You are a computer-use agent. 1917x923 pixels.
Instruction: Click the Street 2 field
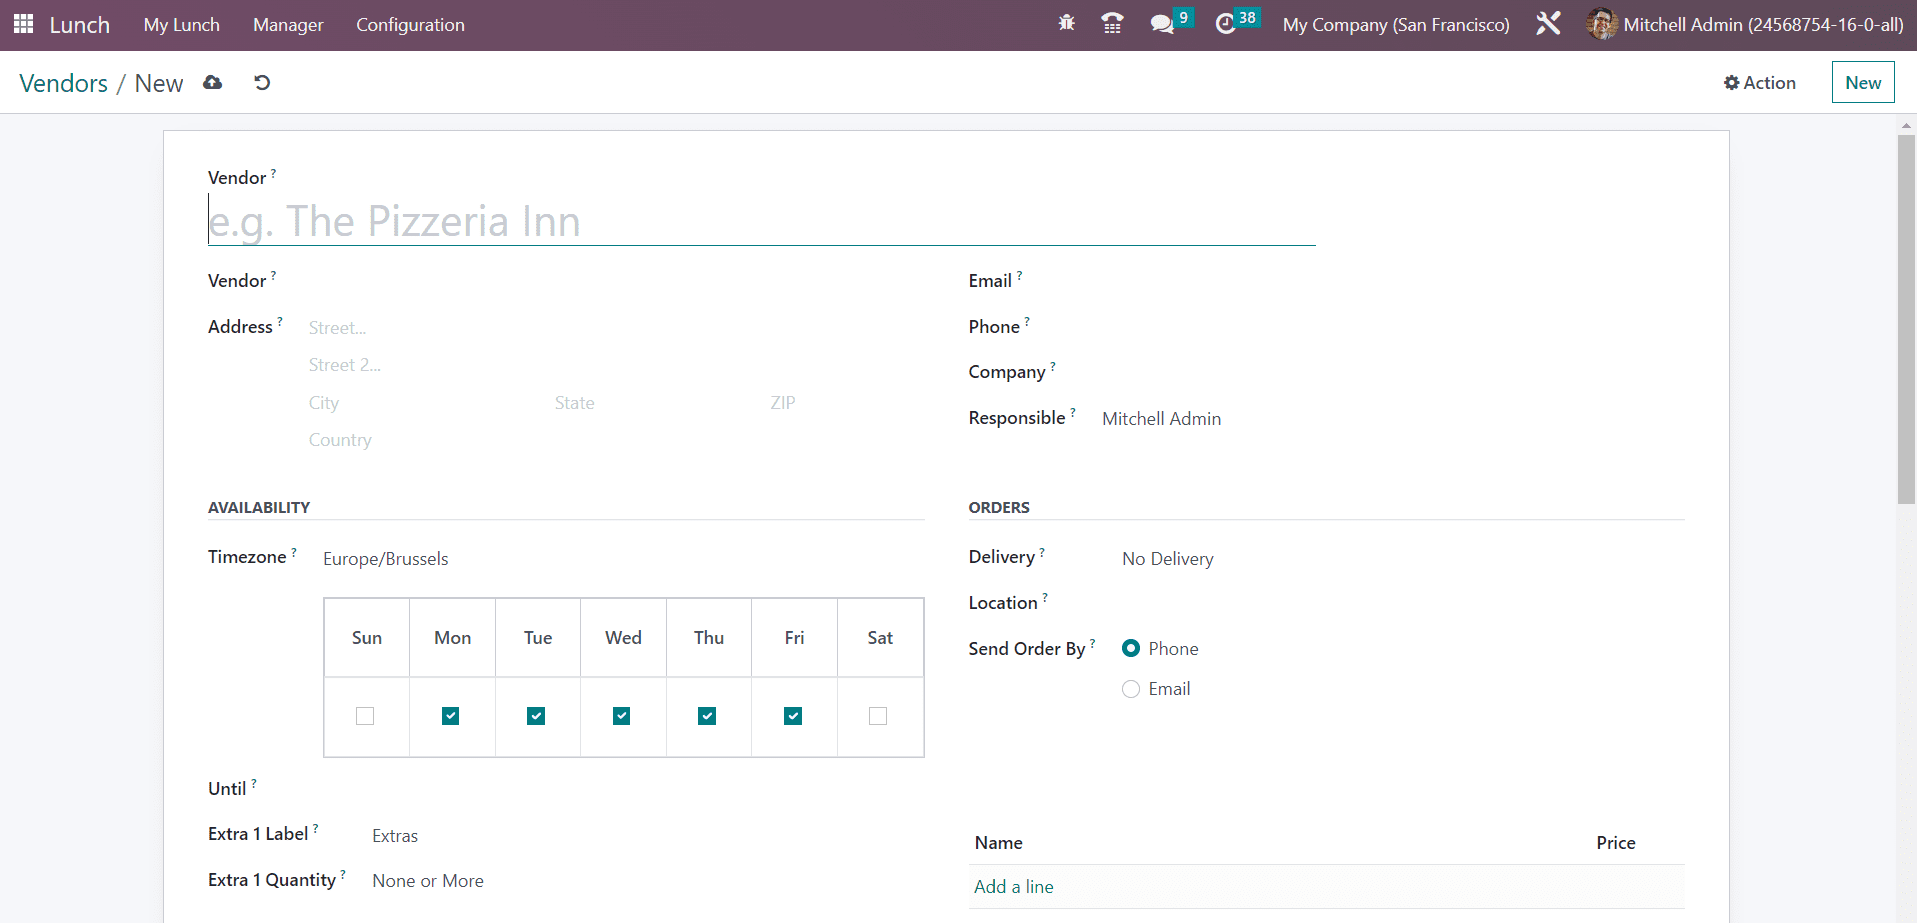(616, 365)
